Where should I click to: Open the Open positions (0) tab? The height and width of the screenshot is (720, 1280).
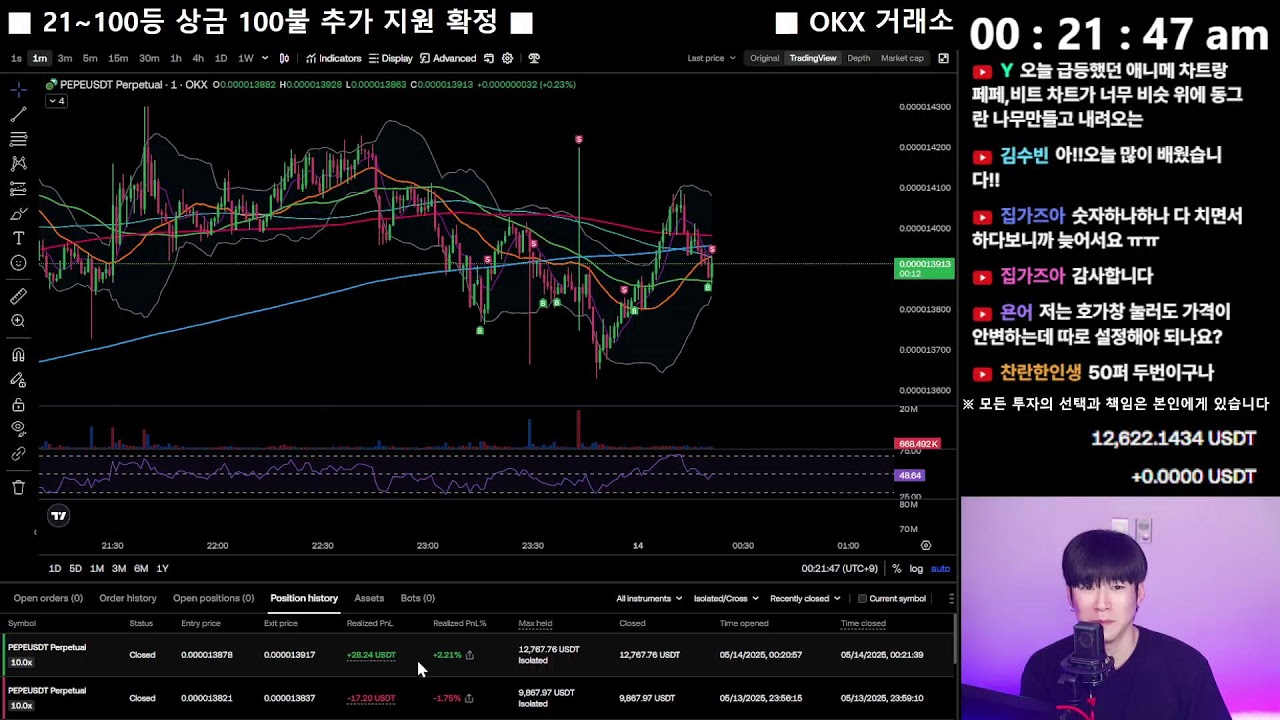(x=214, y=598)
